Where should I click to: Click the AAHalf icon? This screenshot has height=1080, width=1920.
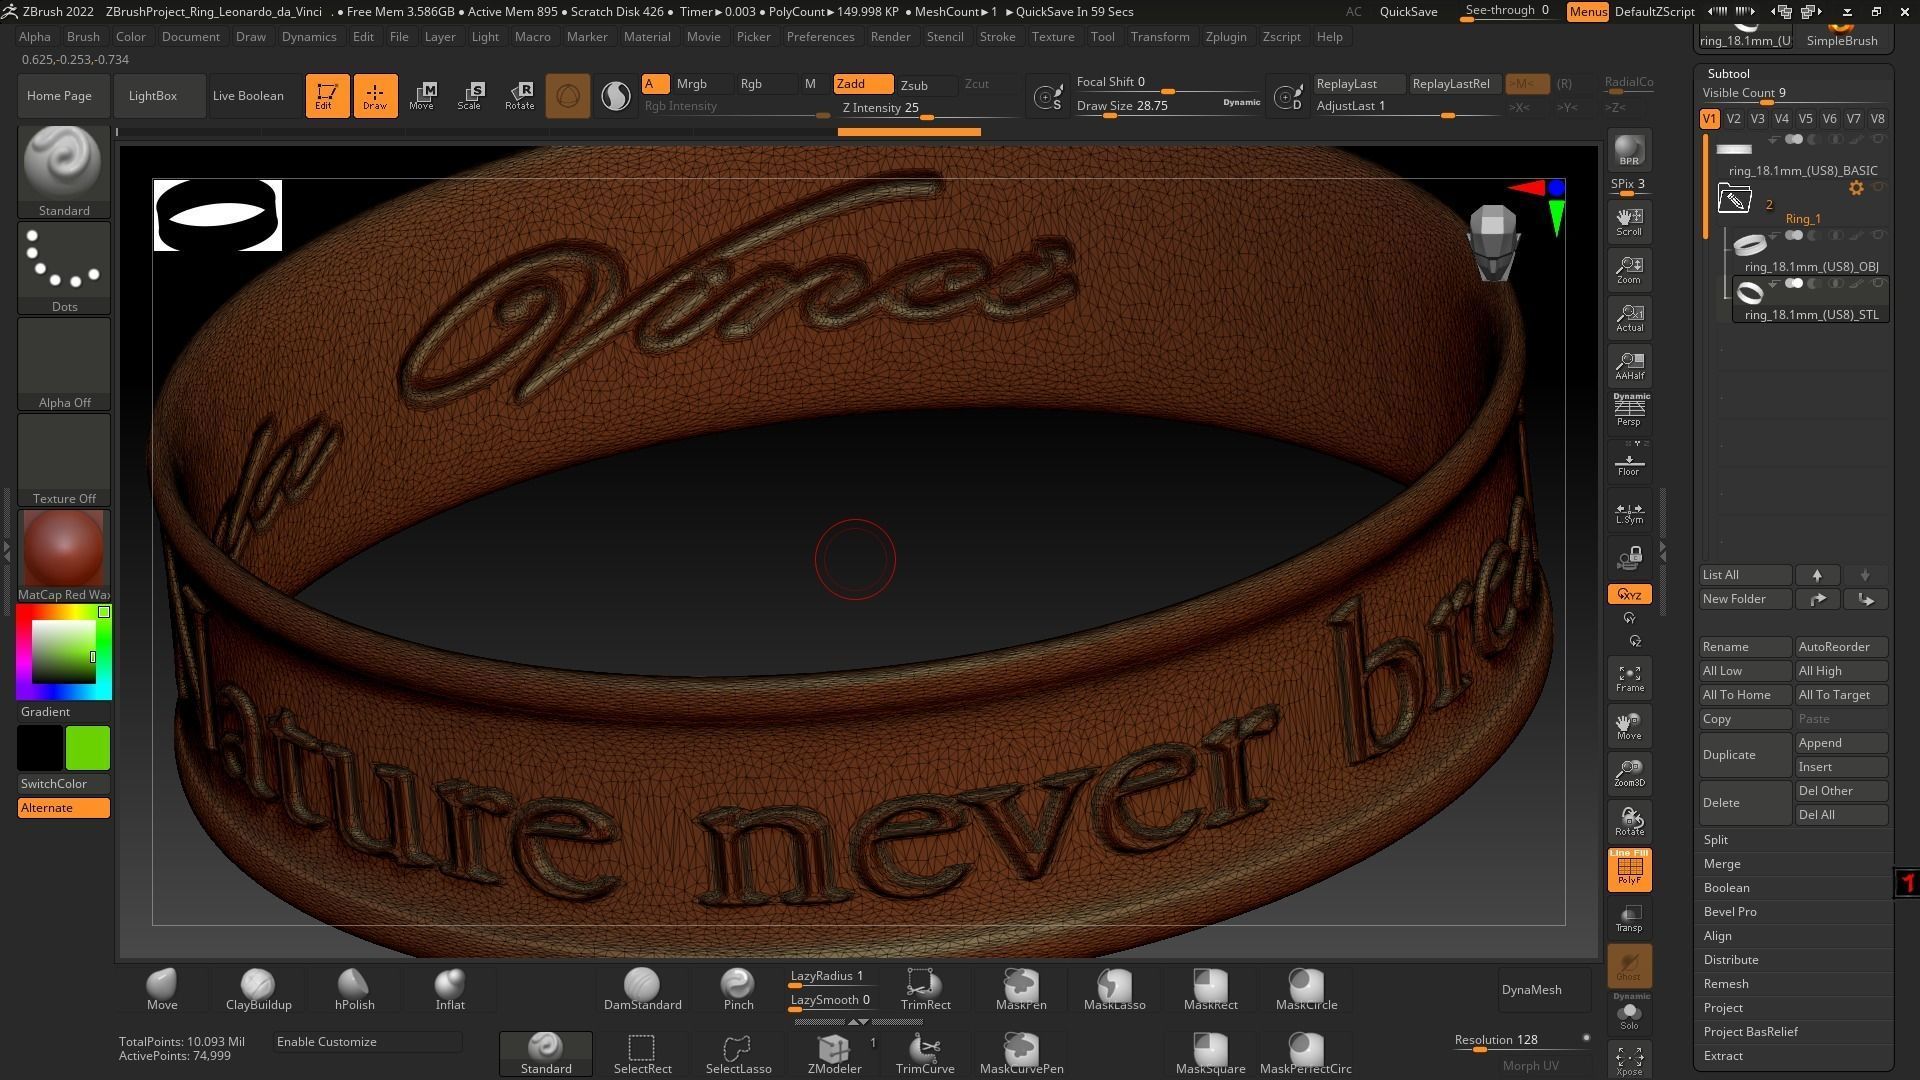click(x=1629, y=365)
